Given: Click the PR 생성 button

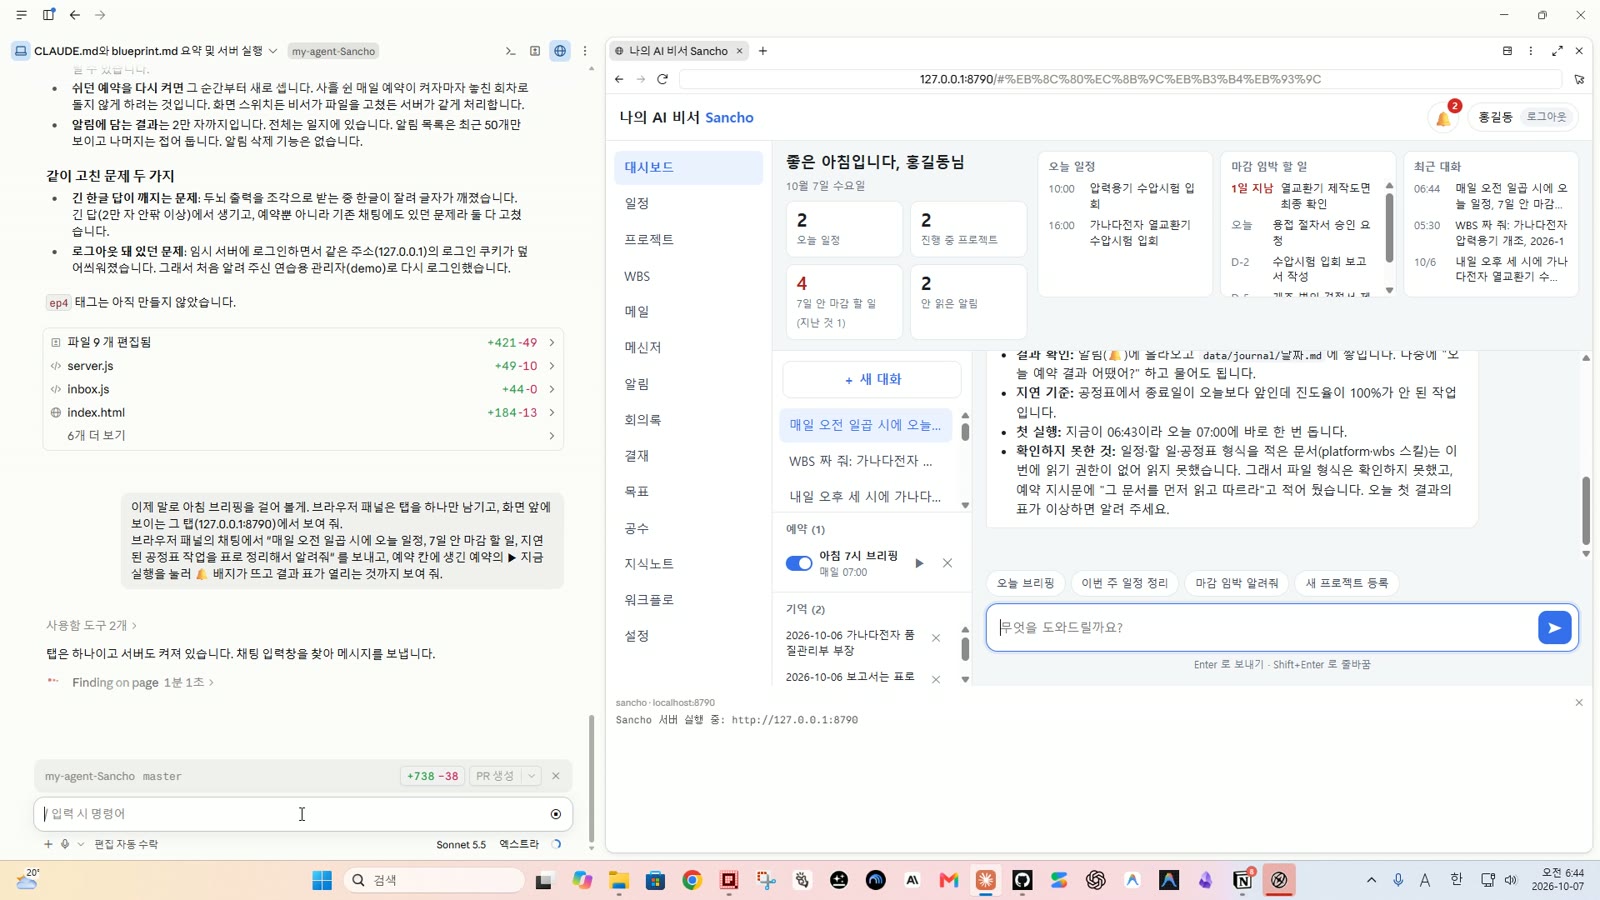Looking at the screenshot, I should (495, 776).
